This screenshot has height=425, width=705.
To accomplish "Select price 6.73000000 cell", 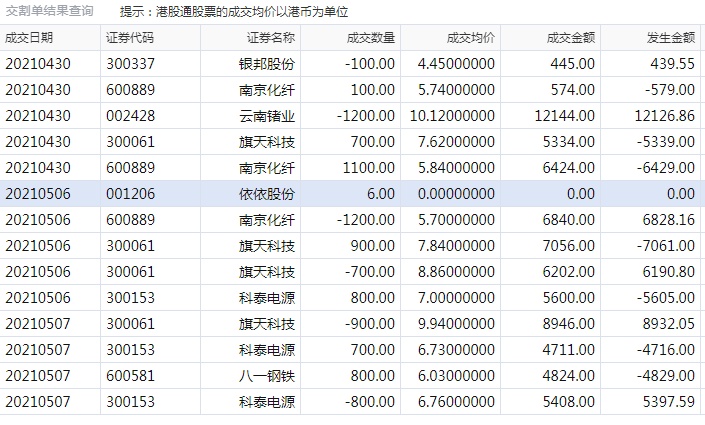I will [456, 350].
